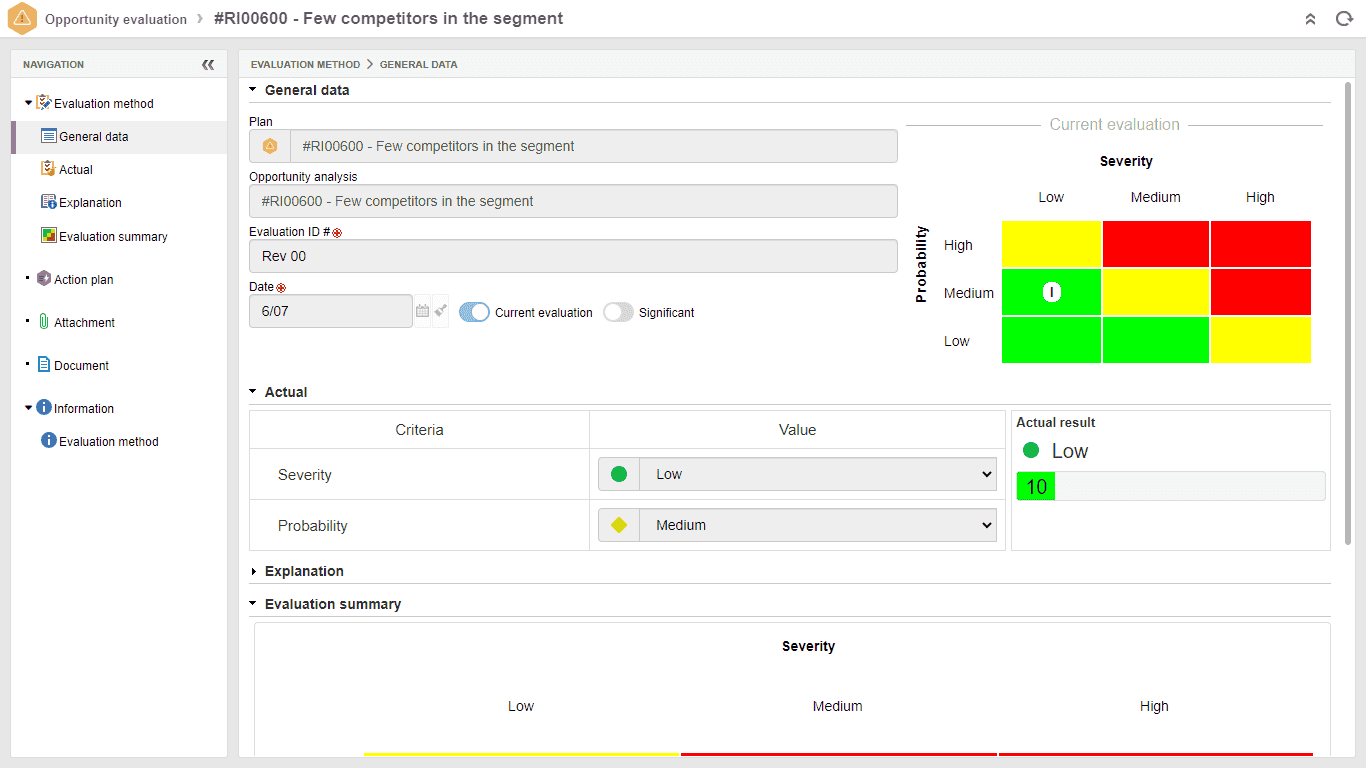The image size is (1366, 768).
Task: Click the 'I' marker in the risk matrix
Action: 1052,292
